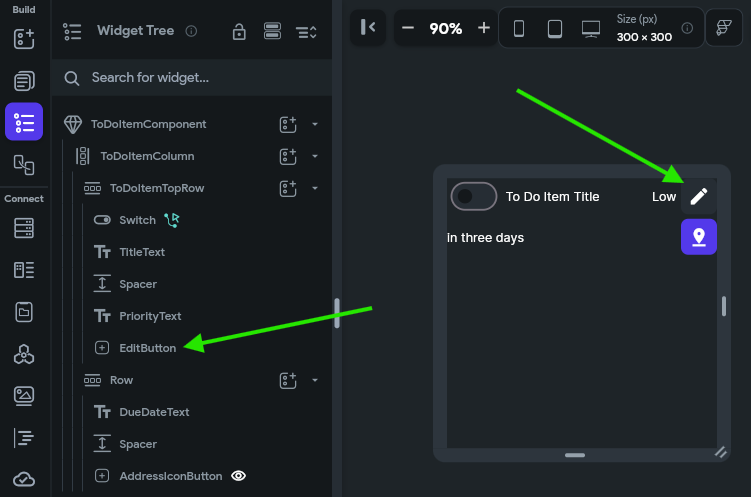The height and width of the screenshot is (497, 751).
Task: Collapse the Row dropdown arrow
Action: pyautogui.click(x=315, y=380)
